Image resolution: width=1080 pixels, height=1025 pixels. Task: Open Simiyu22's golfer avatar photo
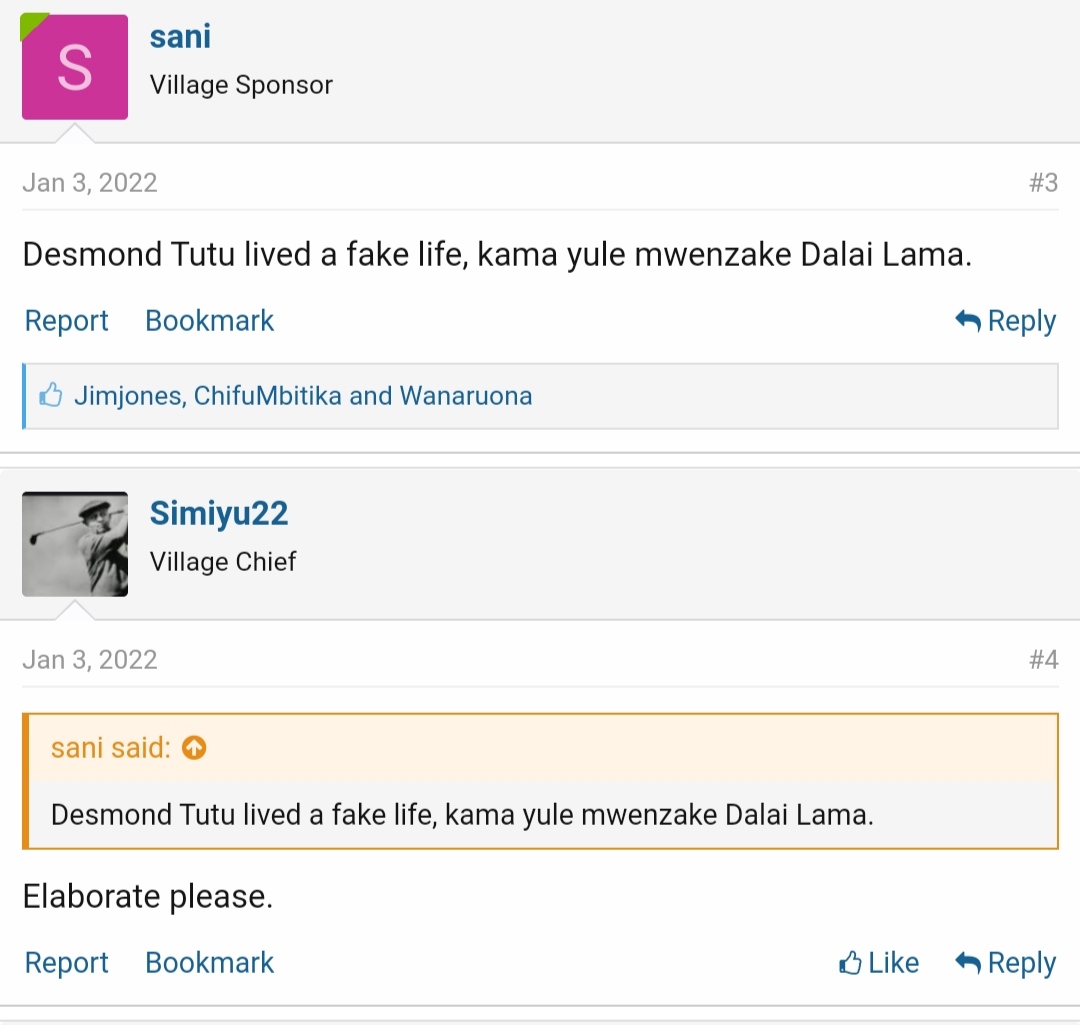75,544
